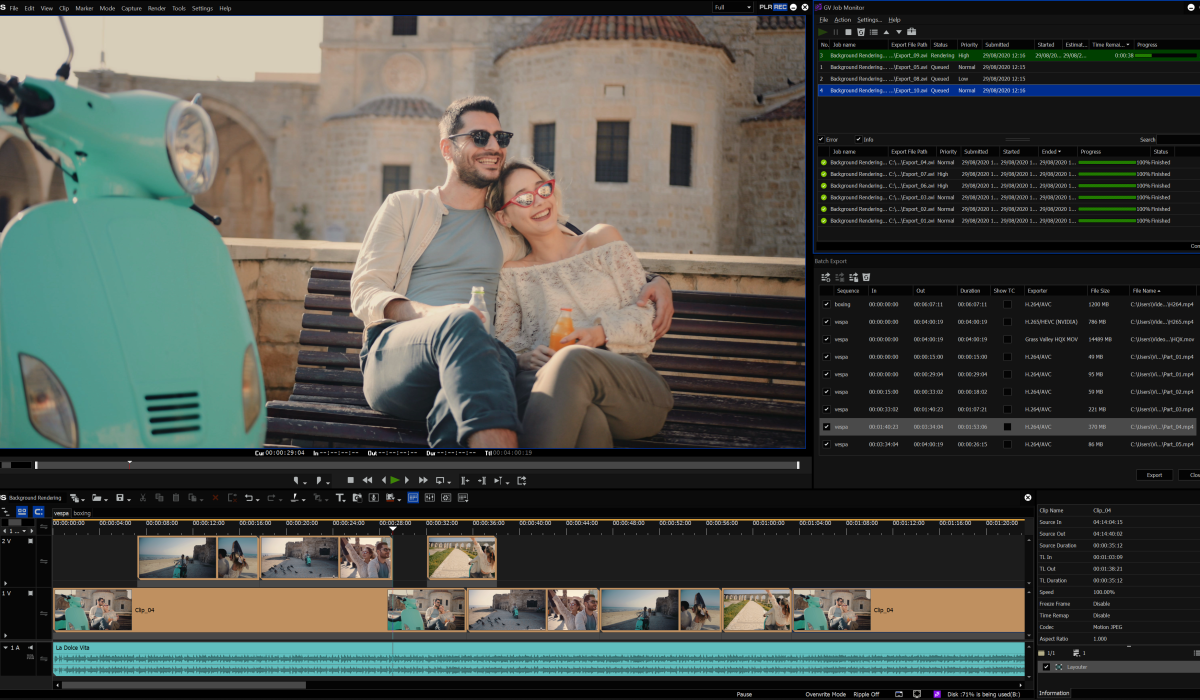Click the timeline horizontal scrollbar
Image resolution: width=1200 pixels, height=700 pixels.
pyautogui.click(x=183, y=685)
